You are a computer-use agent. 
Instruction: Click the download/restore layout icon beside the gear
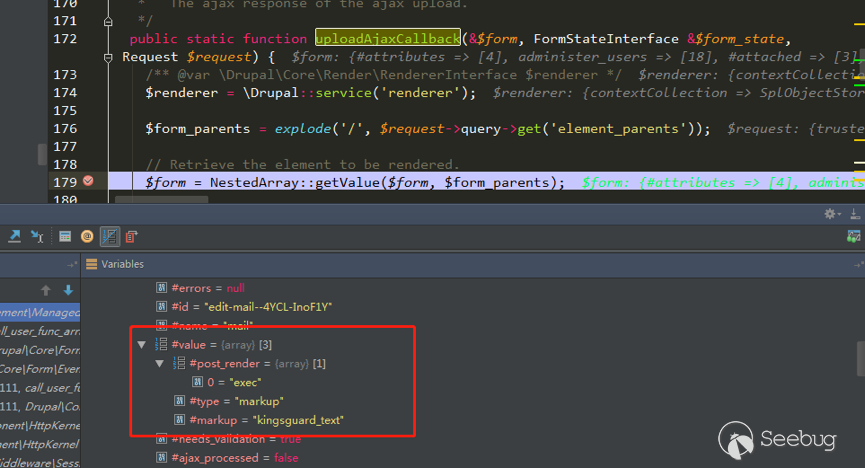[x=855, y=214]
